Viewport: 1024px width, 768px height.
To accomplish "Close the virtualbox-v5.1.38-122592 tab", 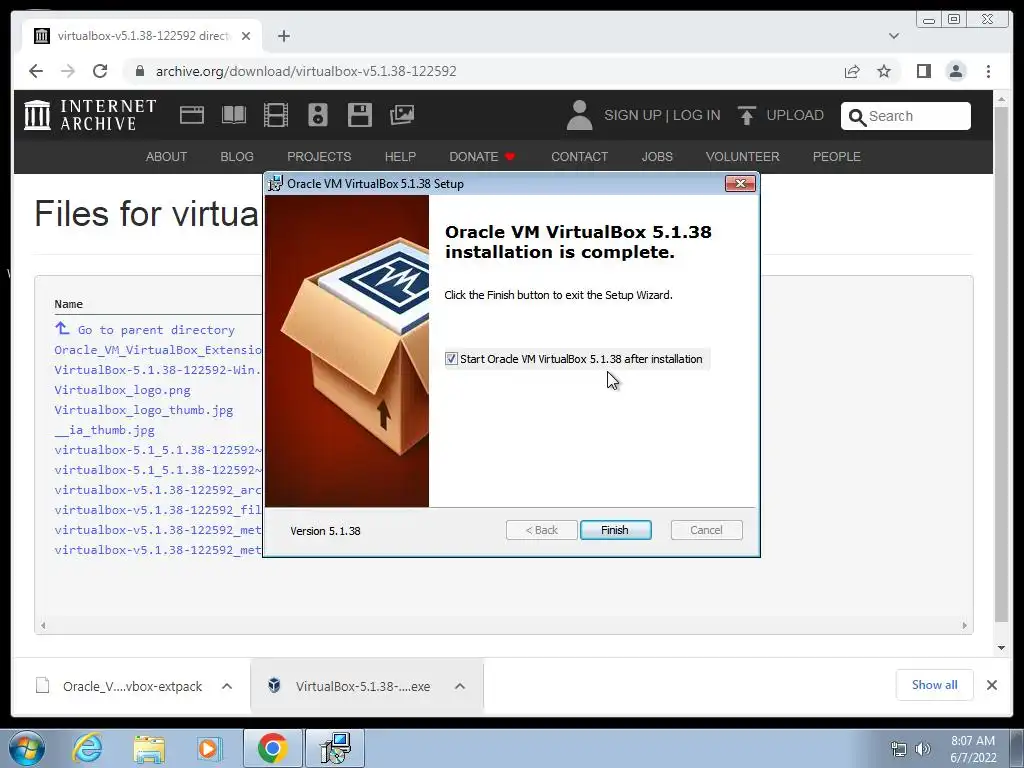I will tap(246, 36).
